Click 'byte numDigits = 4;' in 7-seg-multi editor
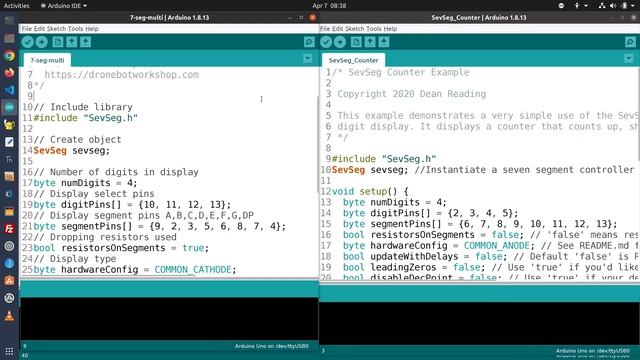Image resolution: width=640 pixels, height=360 pixels. [x=85, y=183]
